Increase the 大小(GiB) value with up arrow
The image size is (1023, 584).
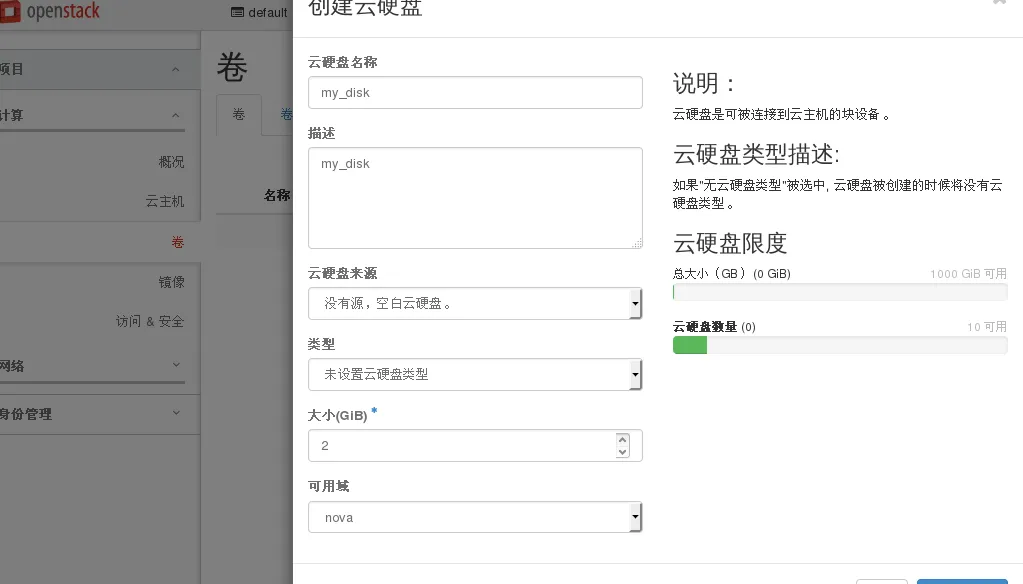click(x=623, y=439)
